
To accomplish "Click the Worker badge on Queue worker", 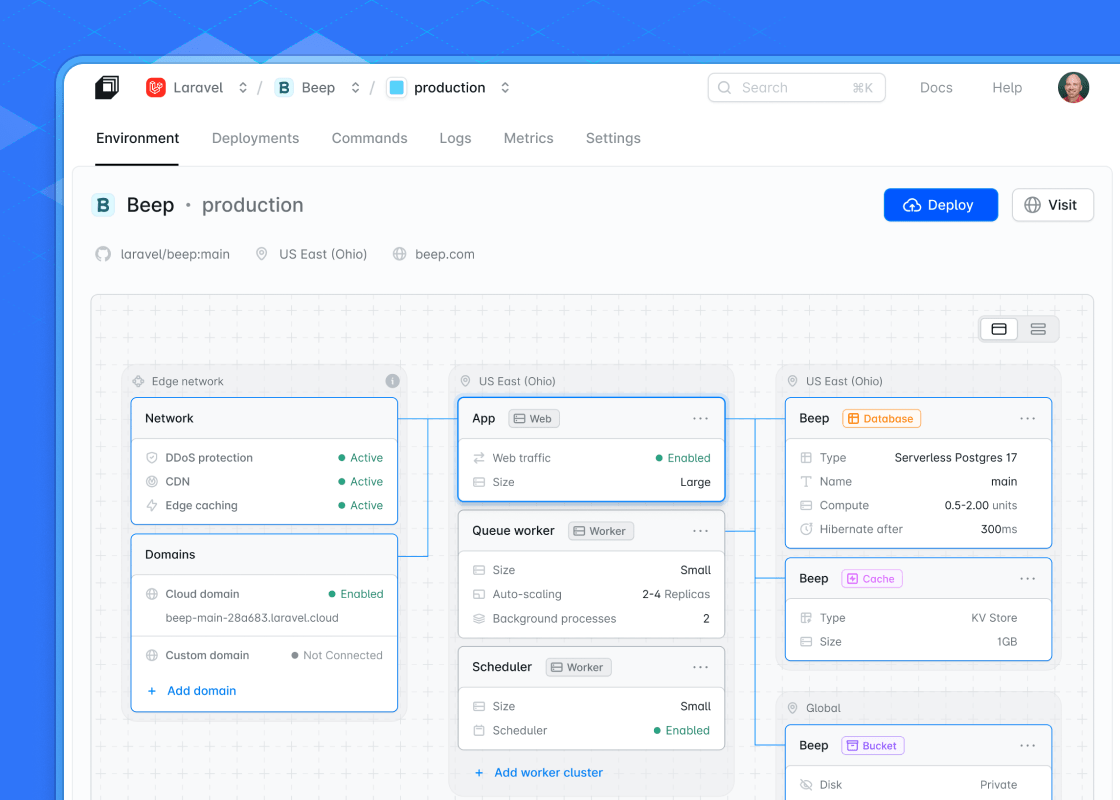I will click(600, 531).
